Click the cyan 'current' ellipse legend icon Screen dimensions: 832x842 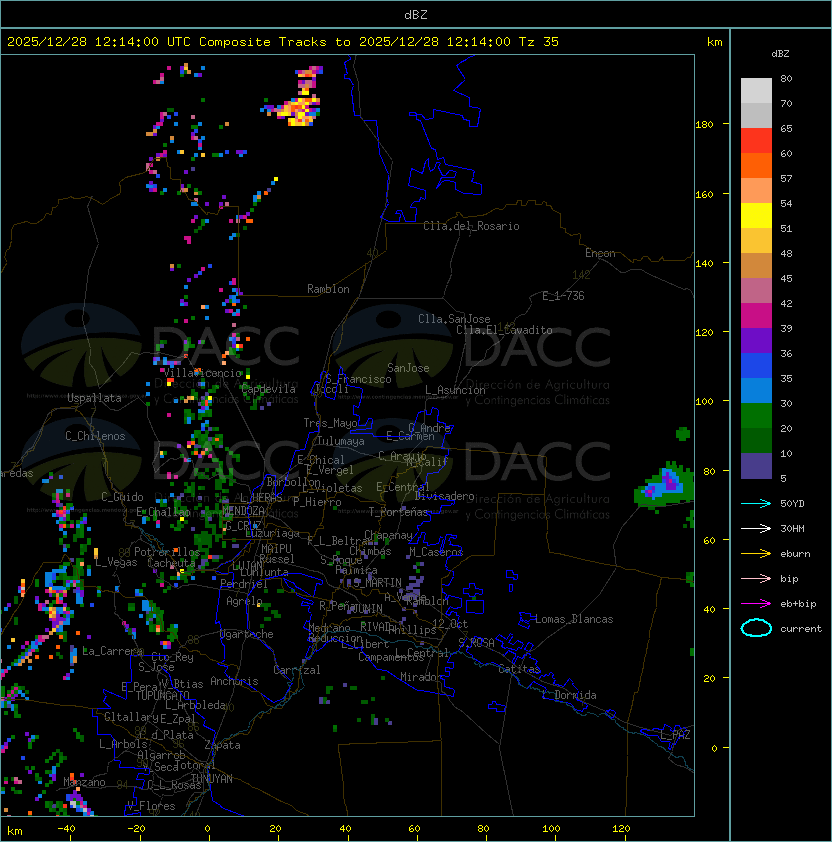(756, 628)
